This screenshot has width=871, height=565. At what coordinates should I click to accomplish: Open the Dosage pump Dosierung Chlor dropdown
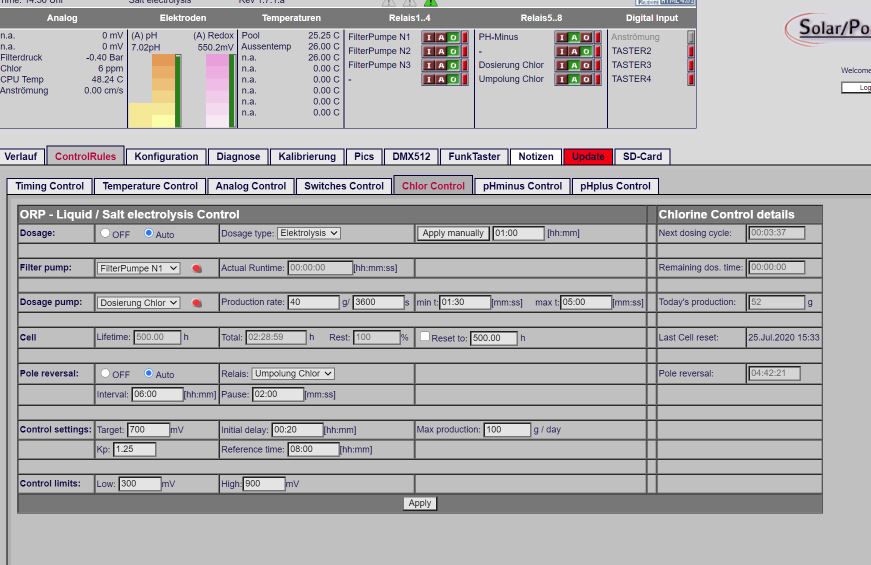pyautogui.click(x=138, y=303)
